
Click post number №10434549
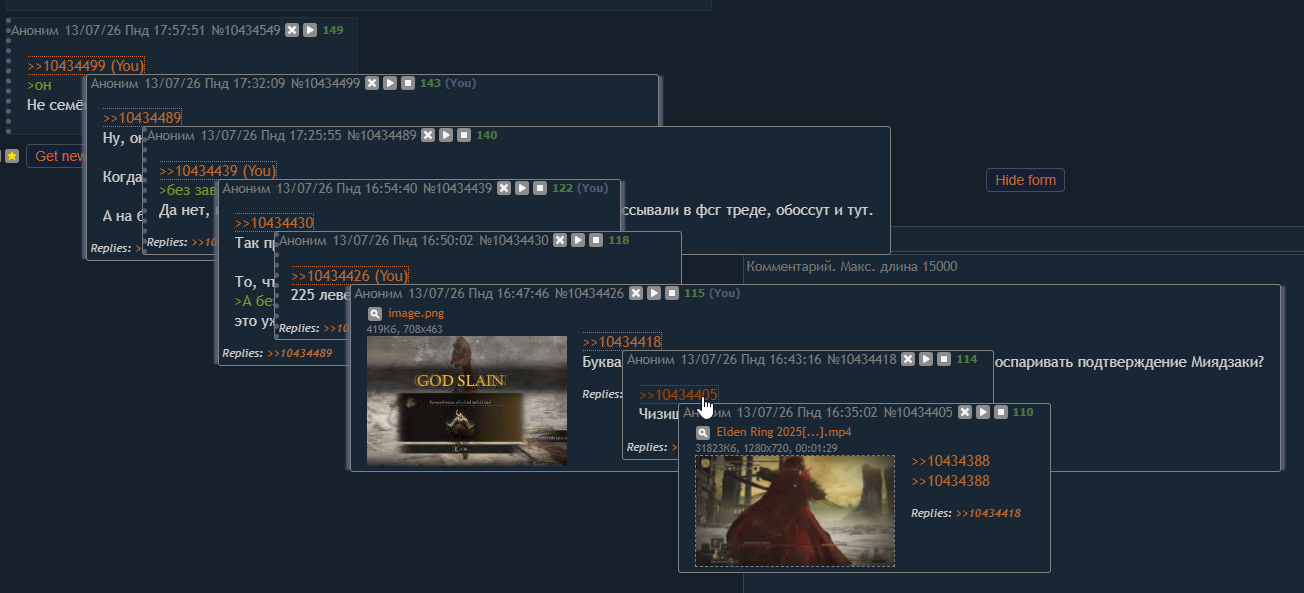coord(246,31)
